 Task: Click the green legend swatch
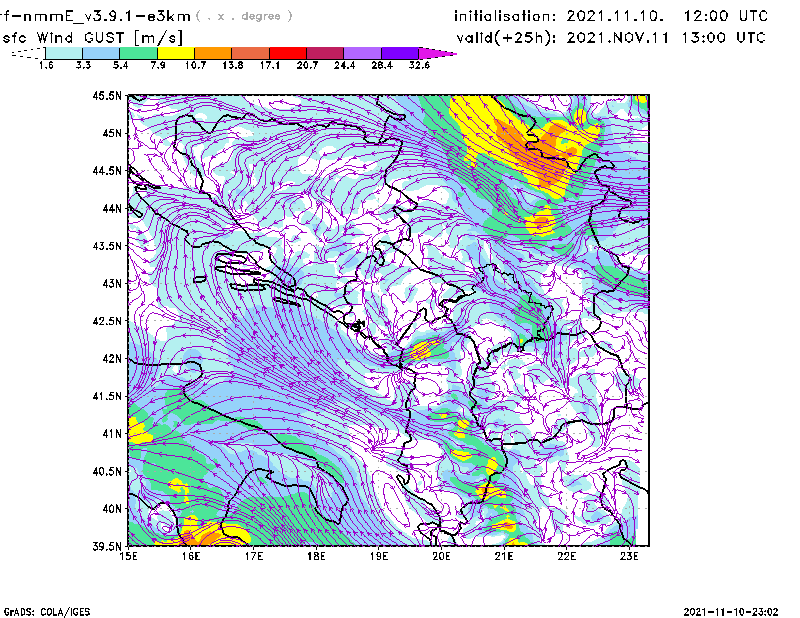pos(139,53)
